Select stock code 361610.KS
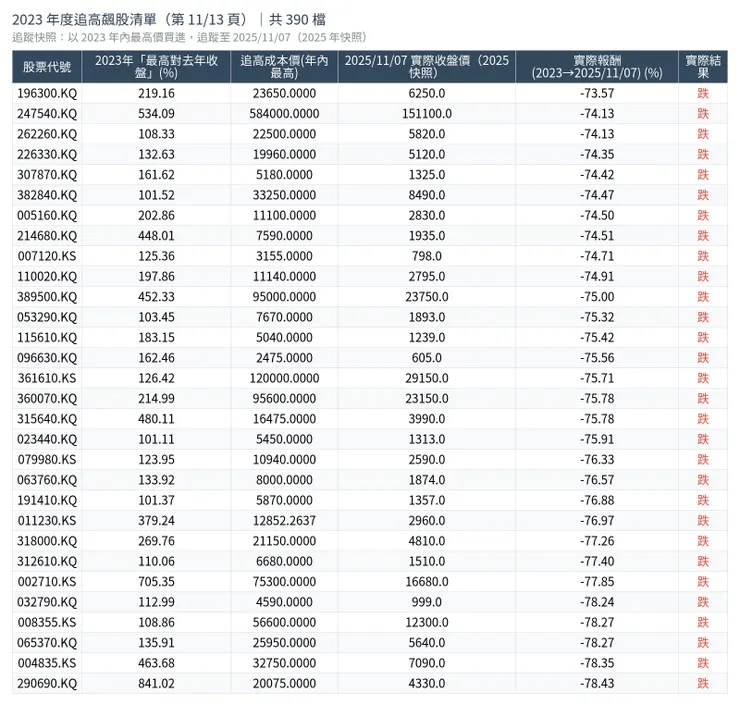The image size is (740, 706). (47, 378)
